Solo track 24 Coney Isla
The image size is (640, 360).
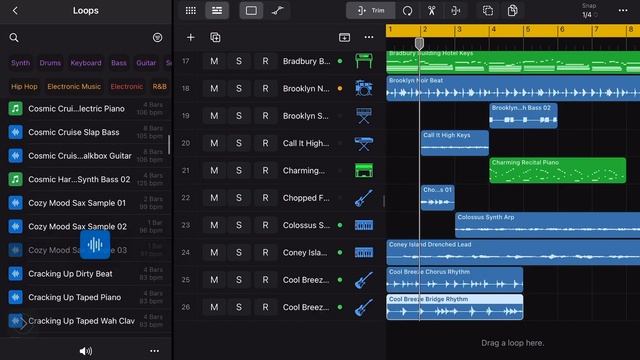point(239,253)
